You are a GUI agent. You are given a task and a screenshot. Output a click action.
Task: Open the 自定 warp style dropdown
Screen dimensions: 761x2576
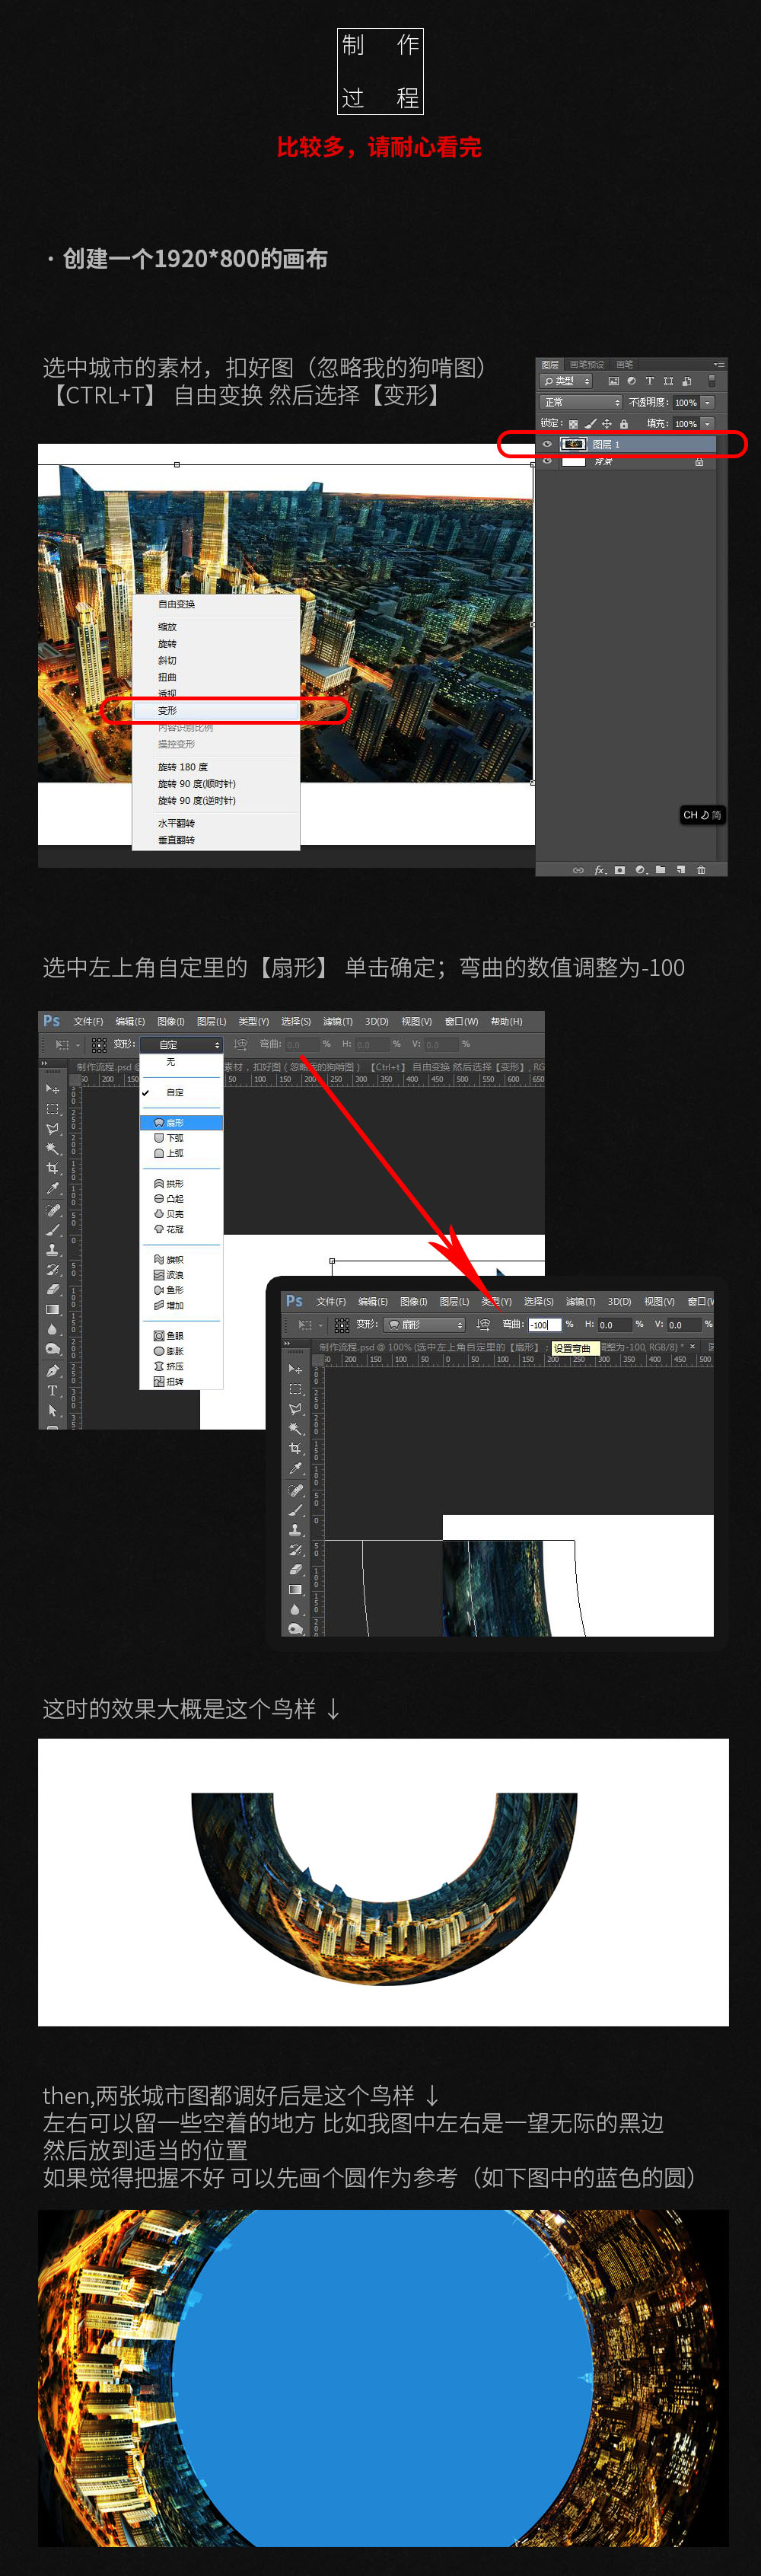[x=181, y=1044]
